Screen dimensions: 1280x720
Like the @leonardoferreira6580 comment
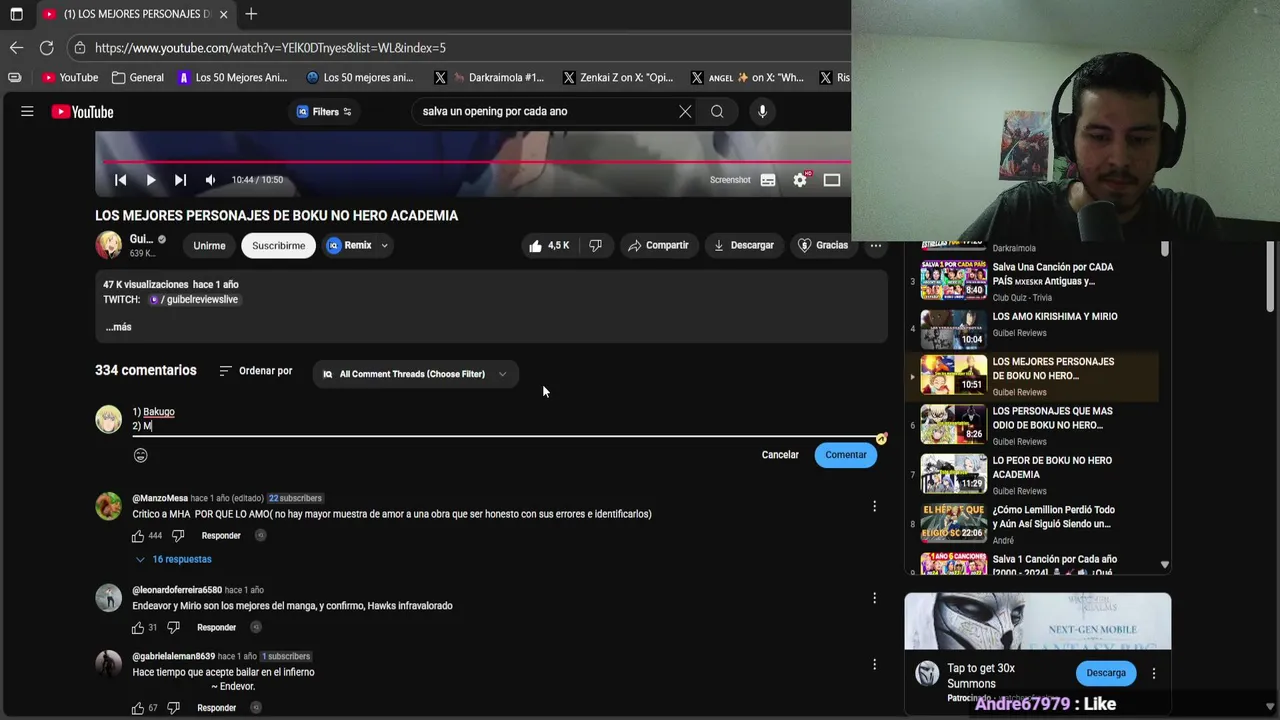pos(138,628)
